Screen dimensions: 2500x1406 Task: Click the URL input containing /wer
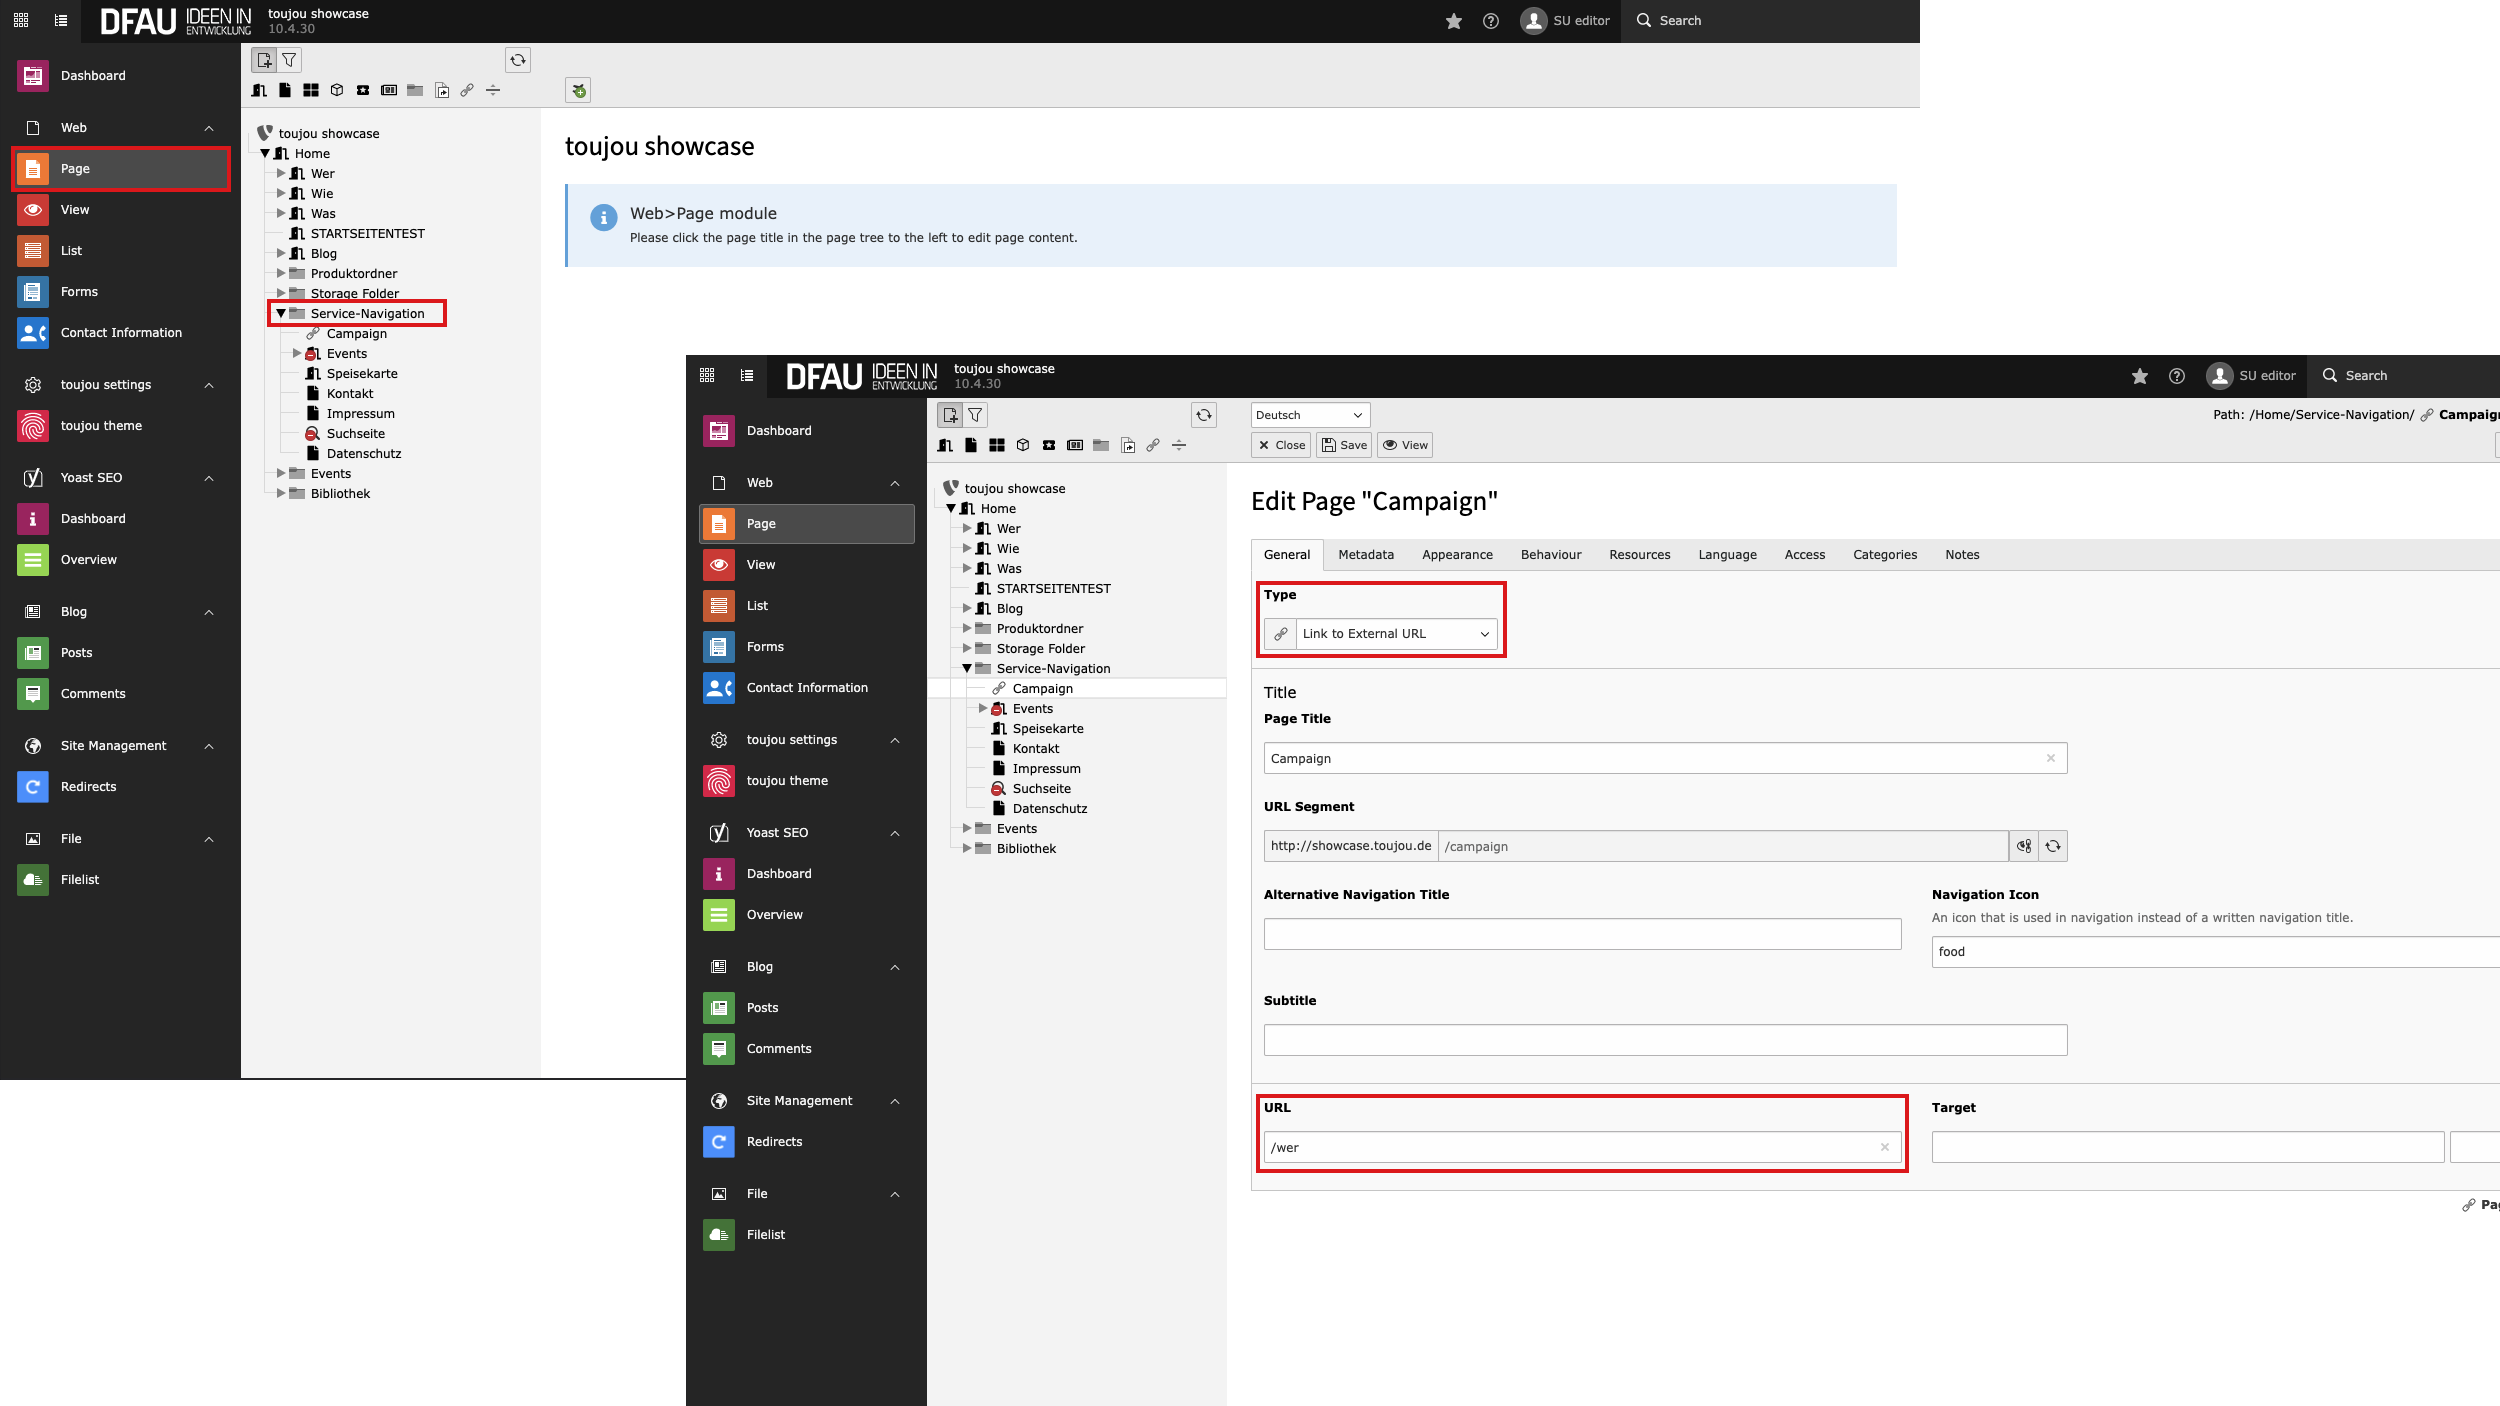tap(1582, 1147)
